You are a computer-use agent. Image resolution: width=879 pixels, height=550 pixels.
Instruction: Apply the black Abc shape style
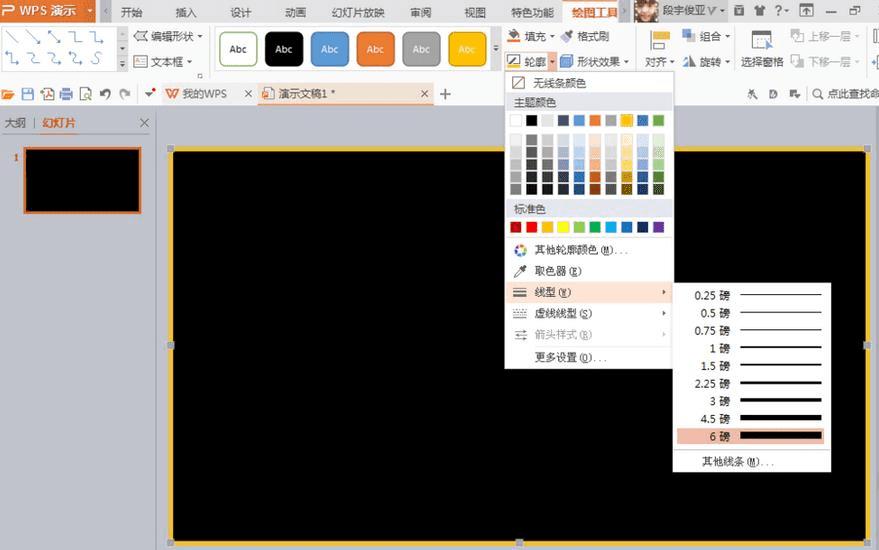click(x=284, y=49)
